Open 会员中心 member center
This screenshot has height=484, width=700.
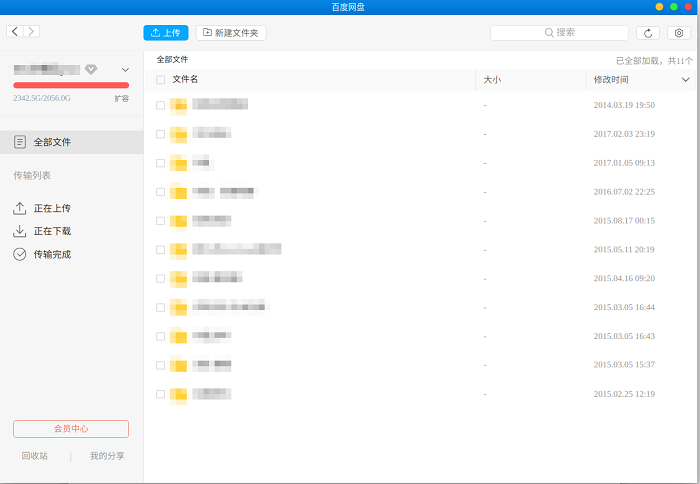(x=71, y=429)
